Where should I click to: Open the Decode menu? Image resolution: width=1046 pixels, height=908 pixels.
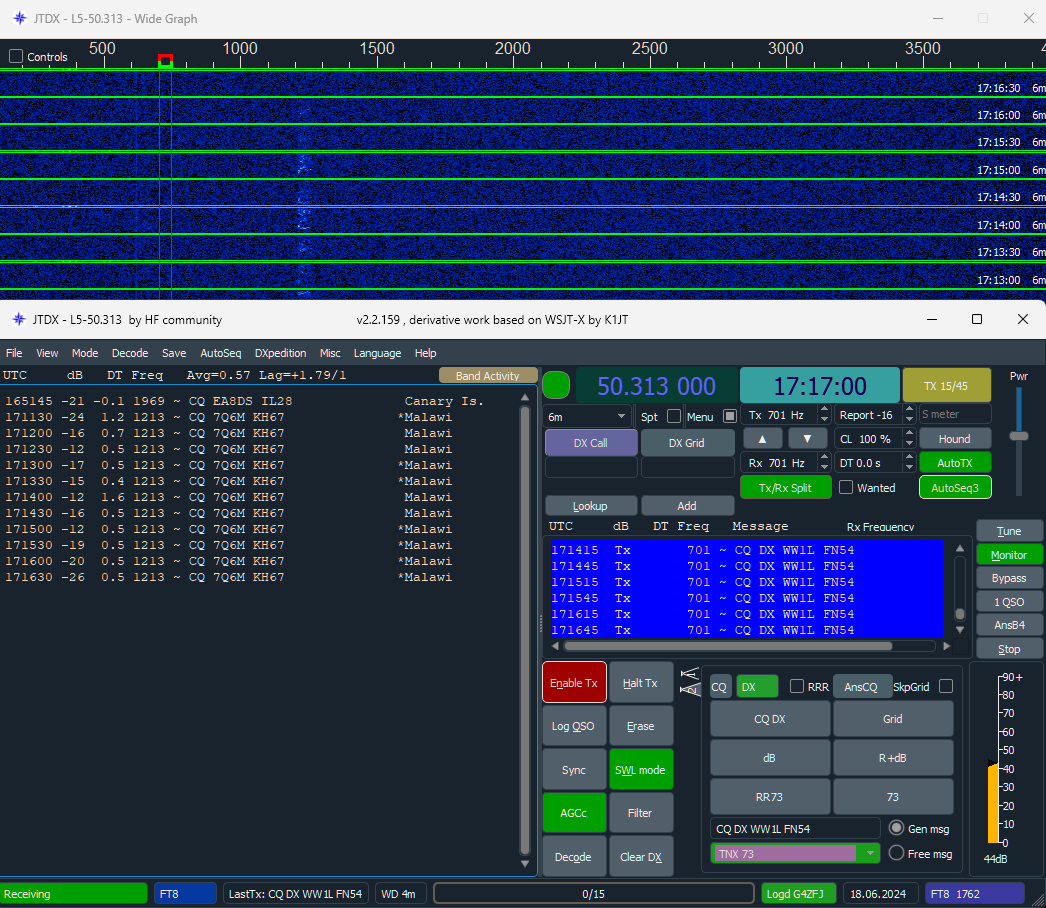[x=130, y=353]
